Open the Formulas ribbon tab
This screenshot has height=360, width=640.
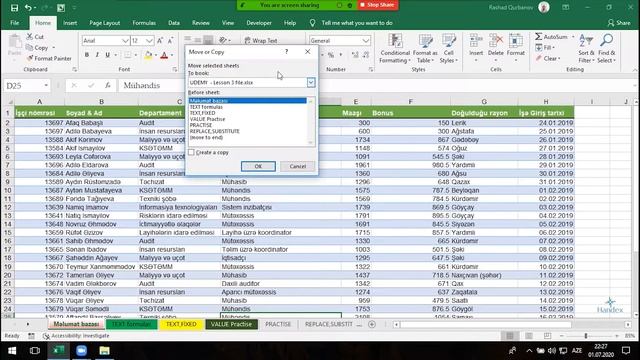pyautogui.click(x=144, y=23)
